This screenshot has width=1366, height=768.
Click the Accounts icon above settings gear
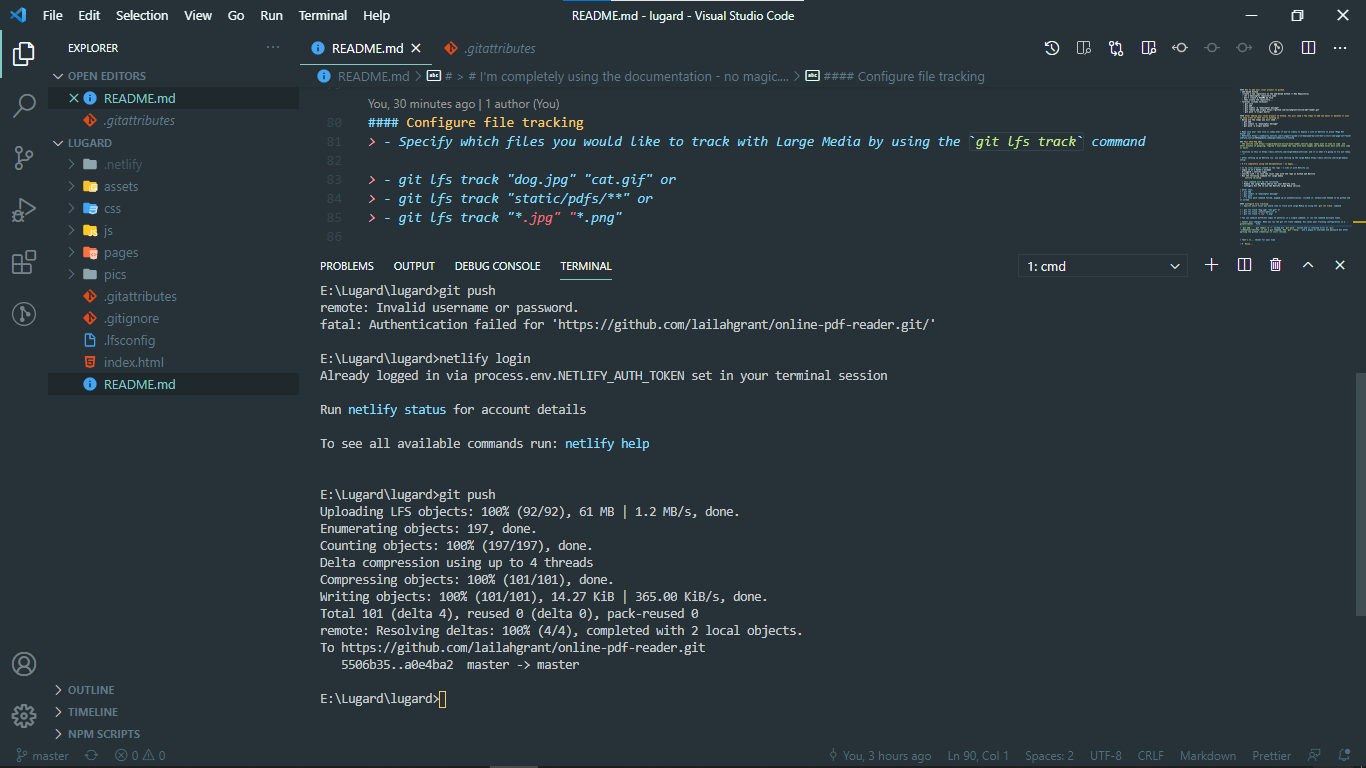point(24,663)
